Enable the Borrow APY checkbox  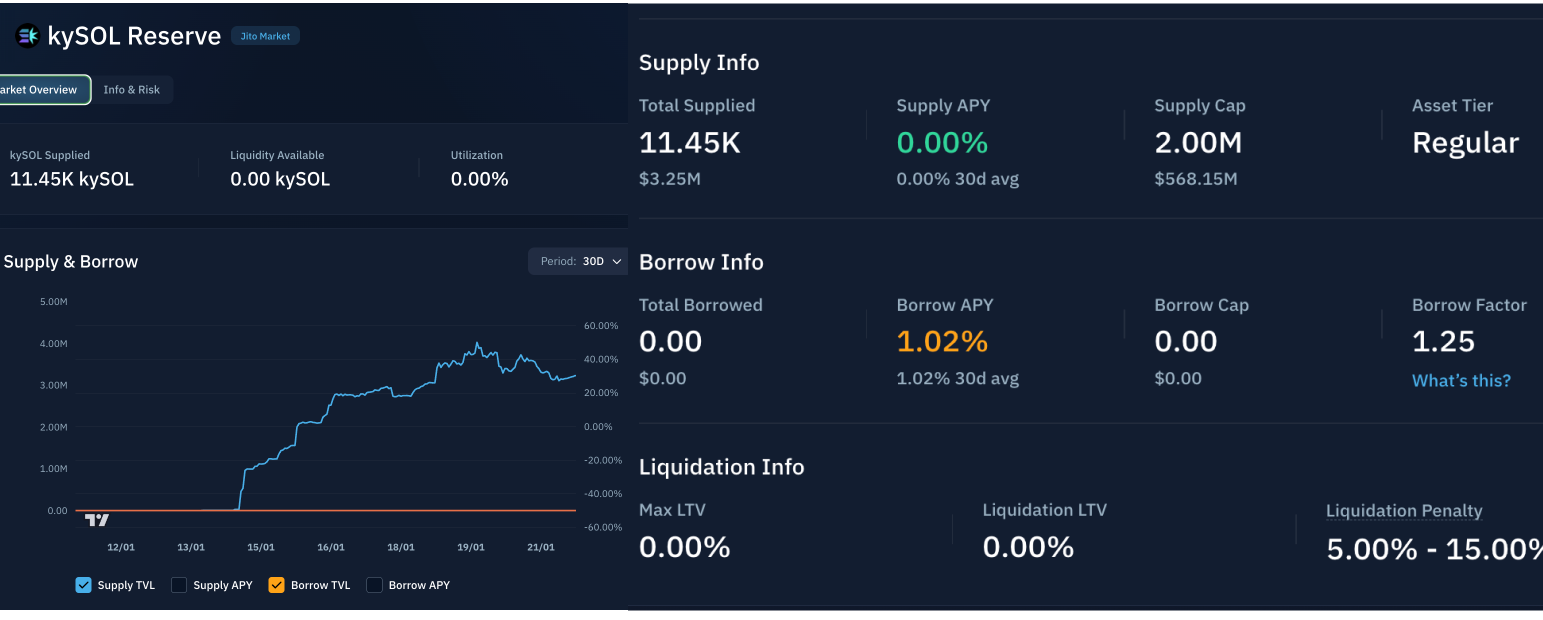[375, 585]
